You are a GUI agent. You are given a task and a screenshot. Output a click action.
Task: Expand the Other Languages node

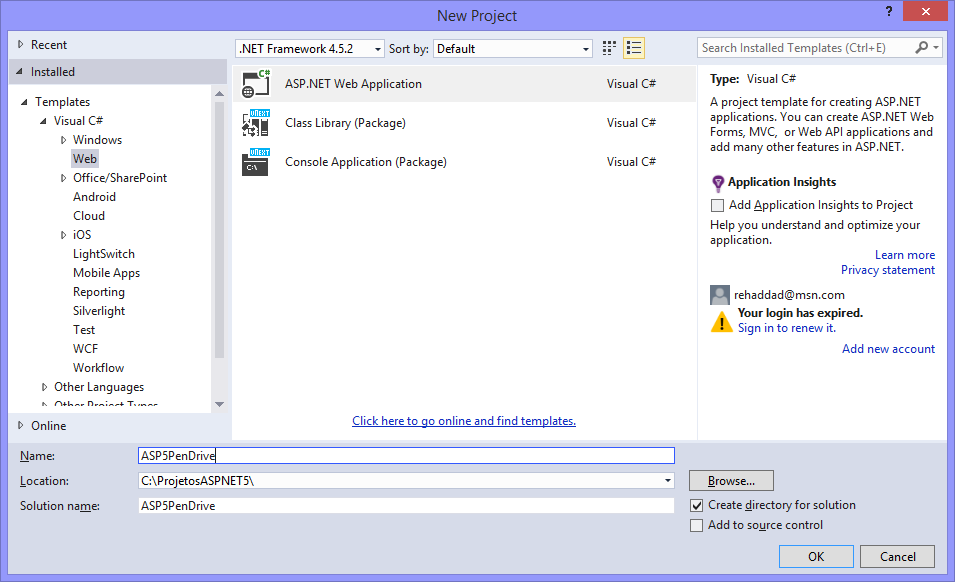tap(44, 387)
